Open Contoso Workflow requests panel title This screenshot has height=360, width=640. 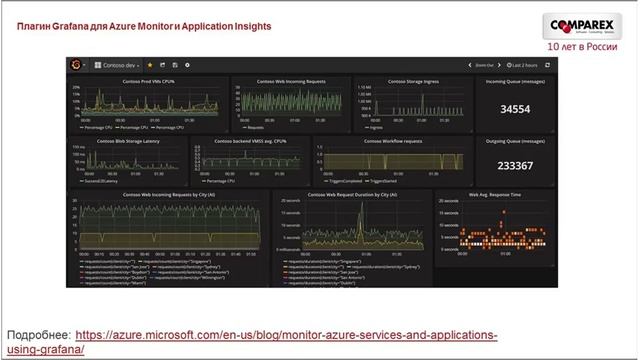point(393,141)
